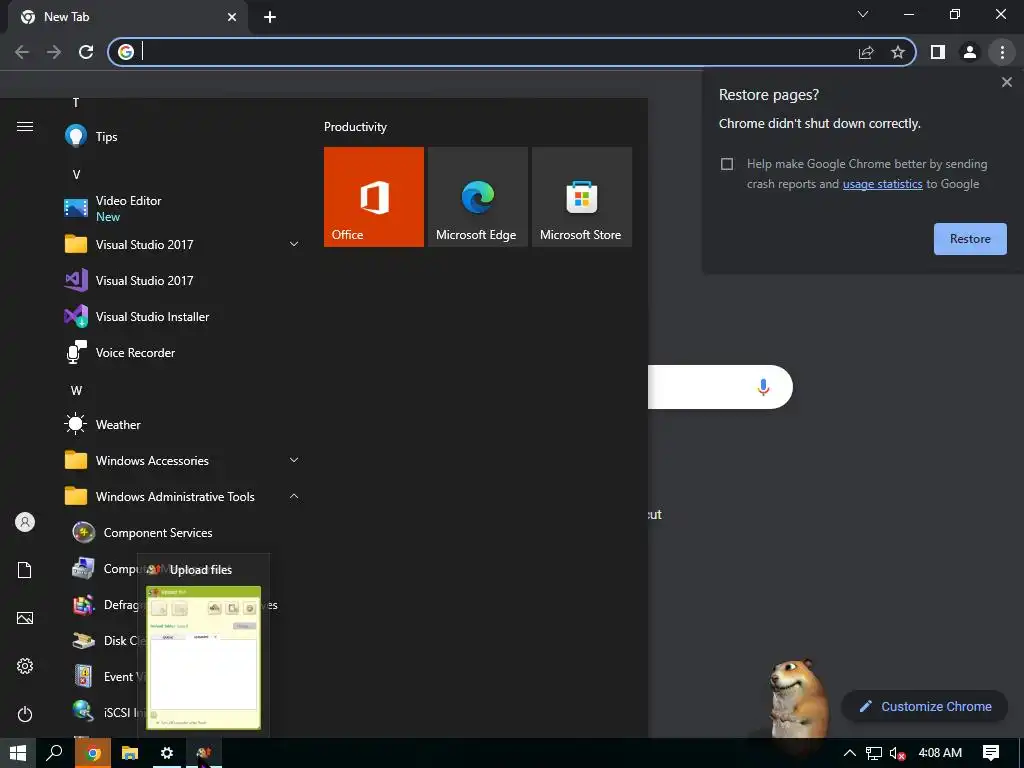This screenshot has height=768, width=1024.
Task: Open the user account icon in Start
Action: (25, 522)
